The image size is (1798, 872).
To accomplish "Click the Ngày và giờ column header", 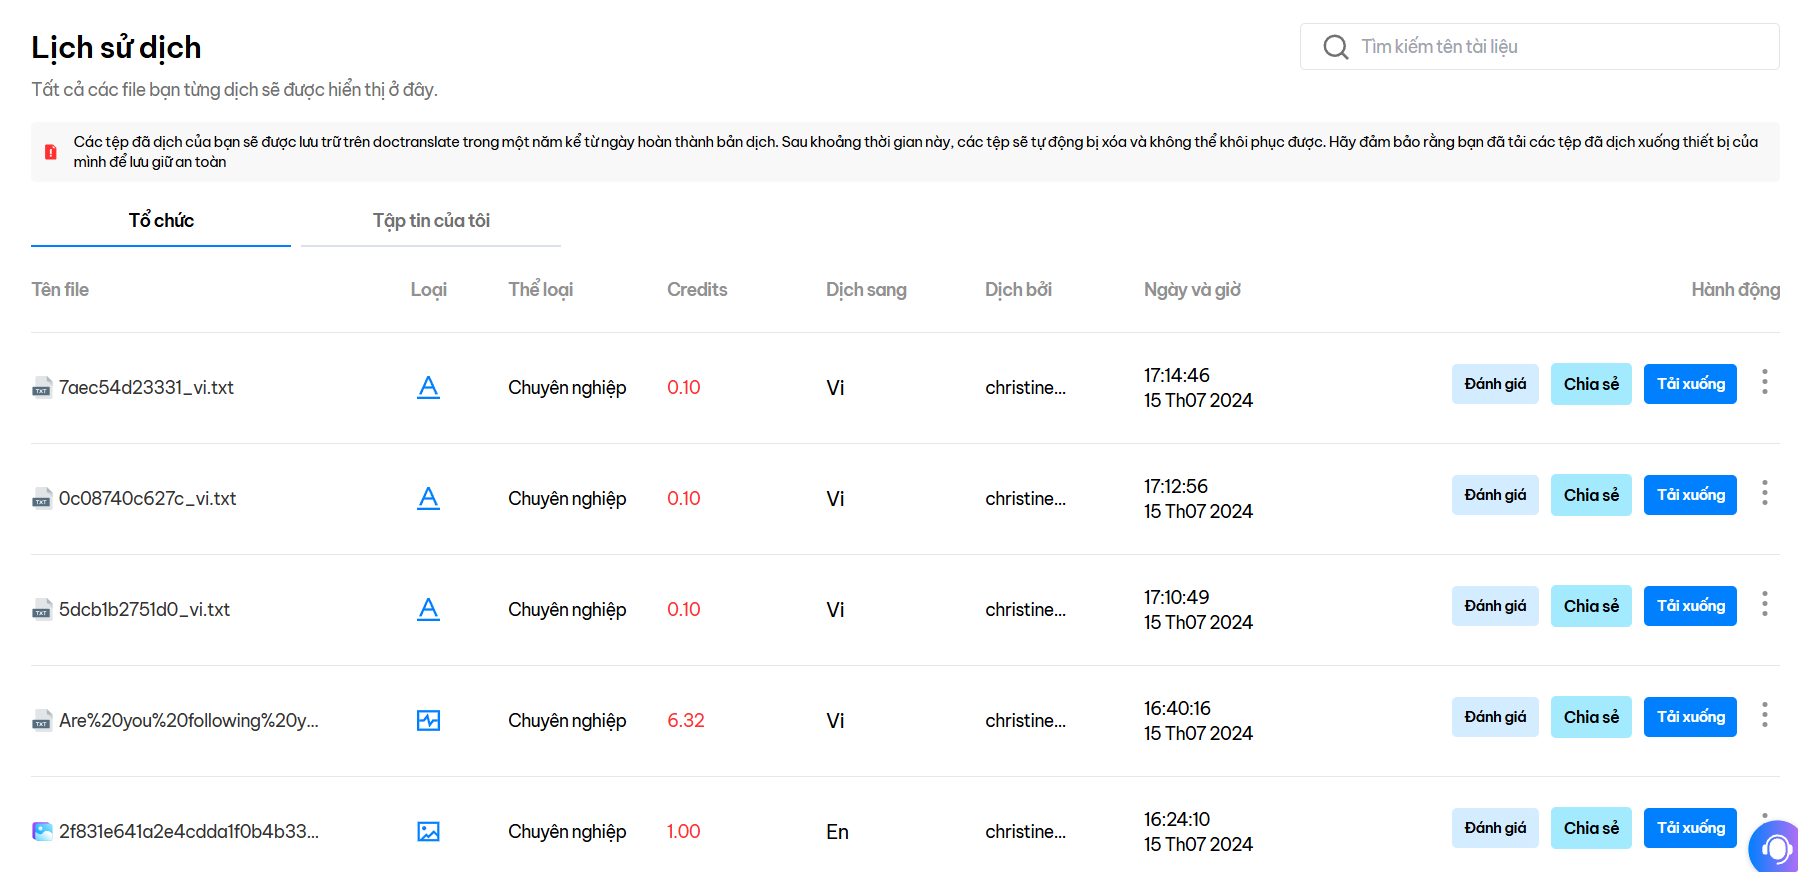I will (1192, 290).
